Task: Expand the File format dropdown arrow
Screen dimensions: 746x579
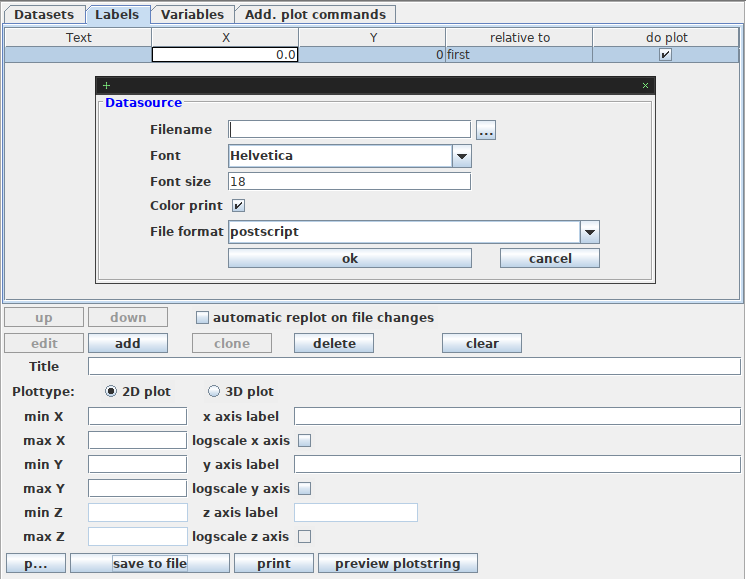Action: click(x=589, y=232)
